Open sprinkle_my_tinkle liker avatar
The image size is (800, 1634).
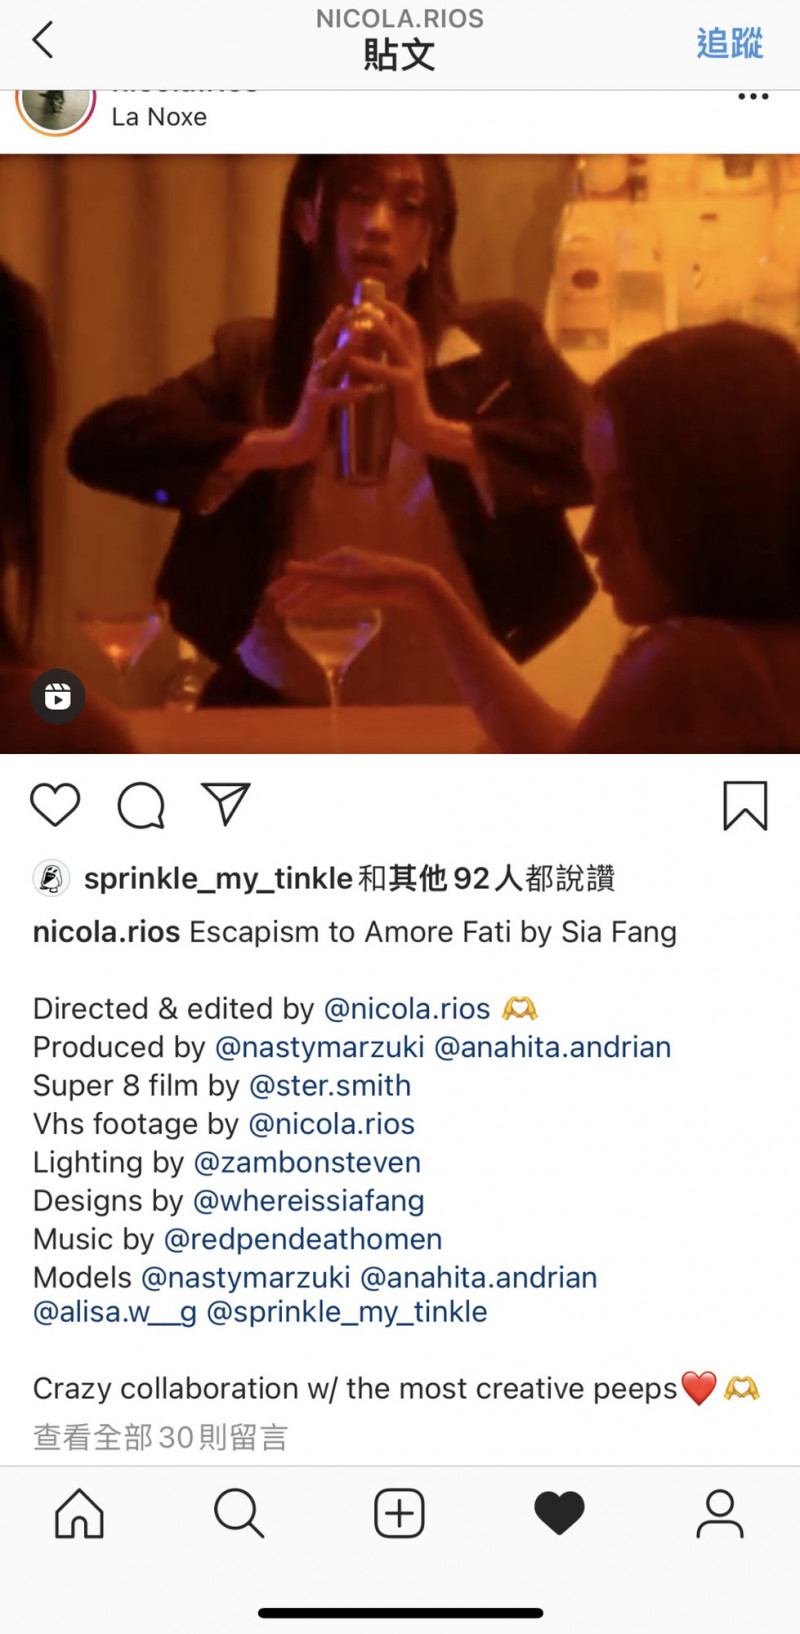pyautogui.click(x=51, y=878)
